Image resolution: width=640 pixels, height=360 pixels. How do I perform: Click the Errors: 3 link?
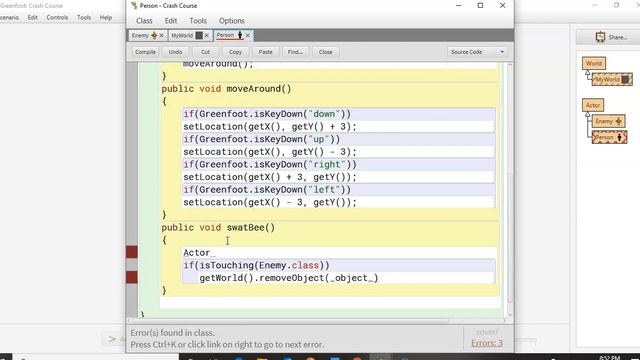point(487,343)
